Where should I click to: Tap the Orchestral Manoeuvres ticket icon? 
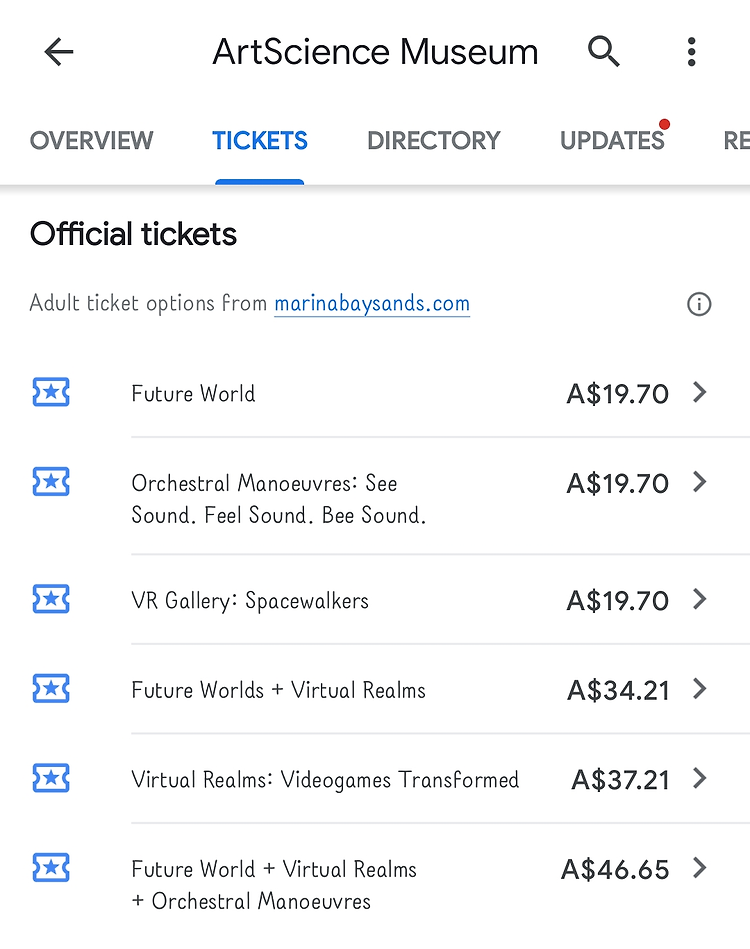point(51,482)
